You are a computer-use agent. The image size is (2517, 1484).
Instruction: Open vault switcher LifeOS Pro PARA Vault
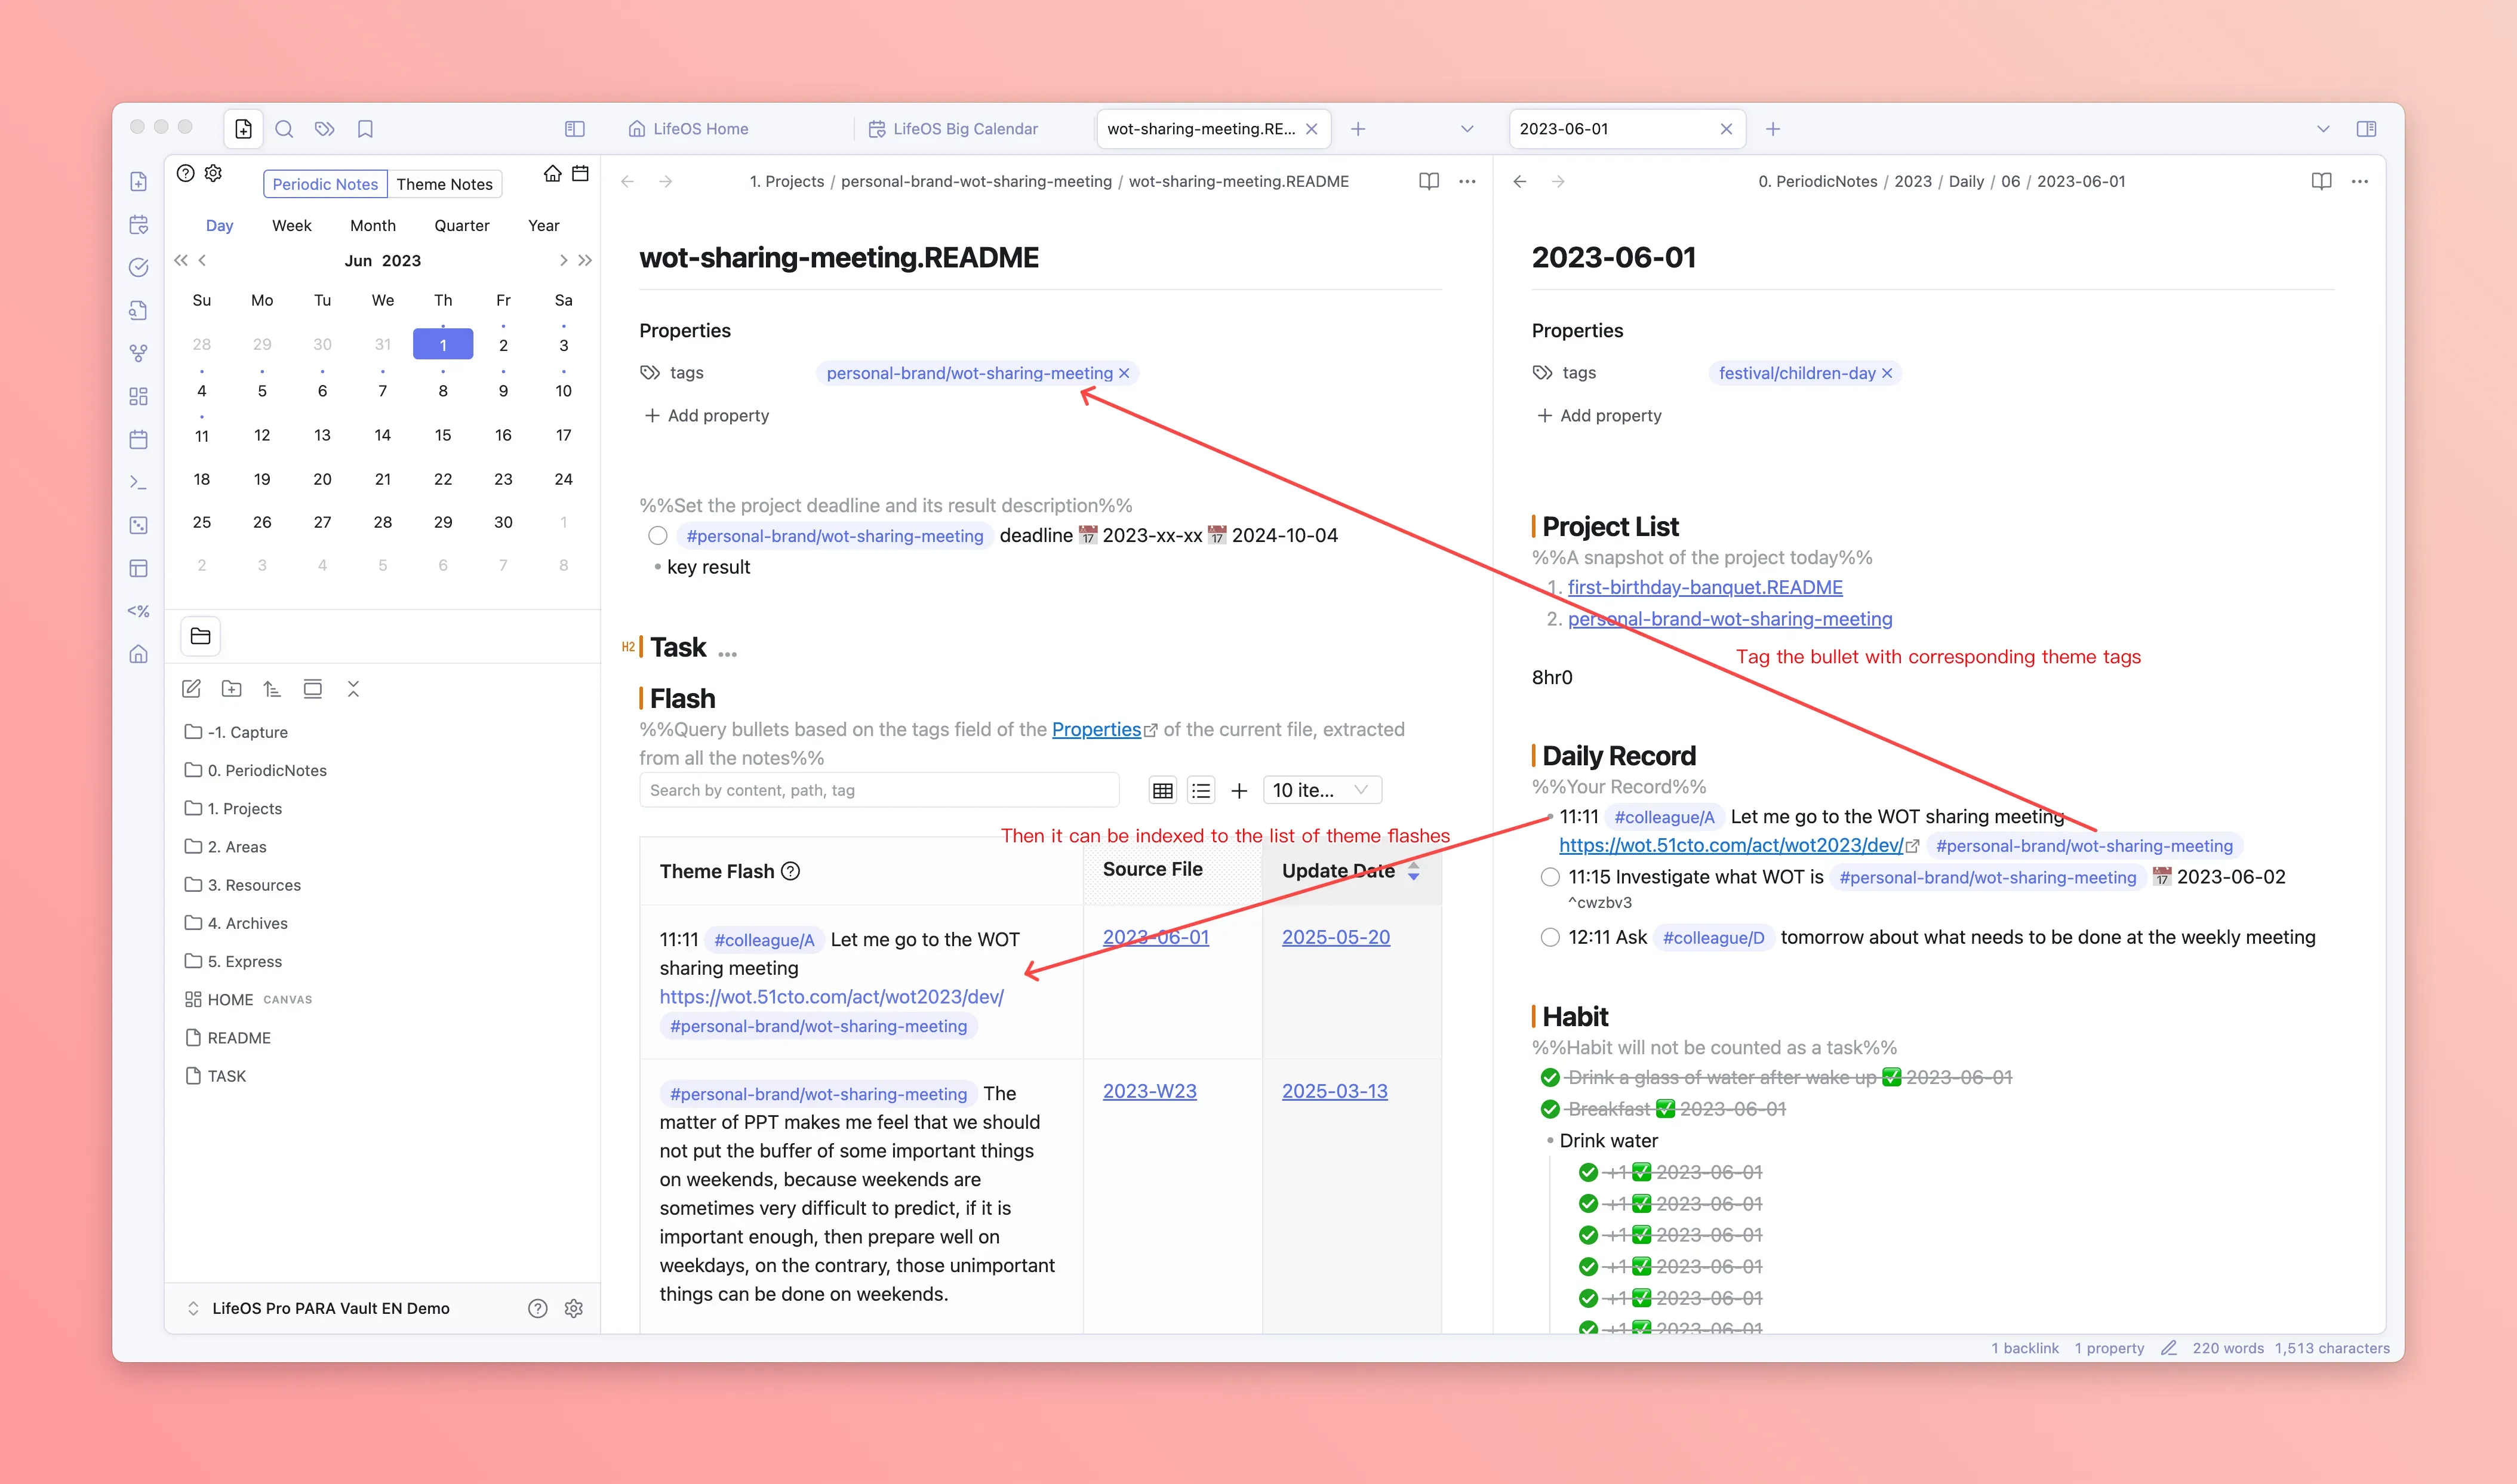tap(330, 1308)
